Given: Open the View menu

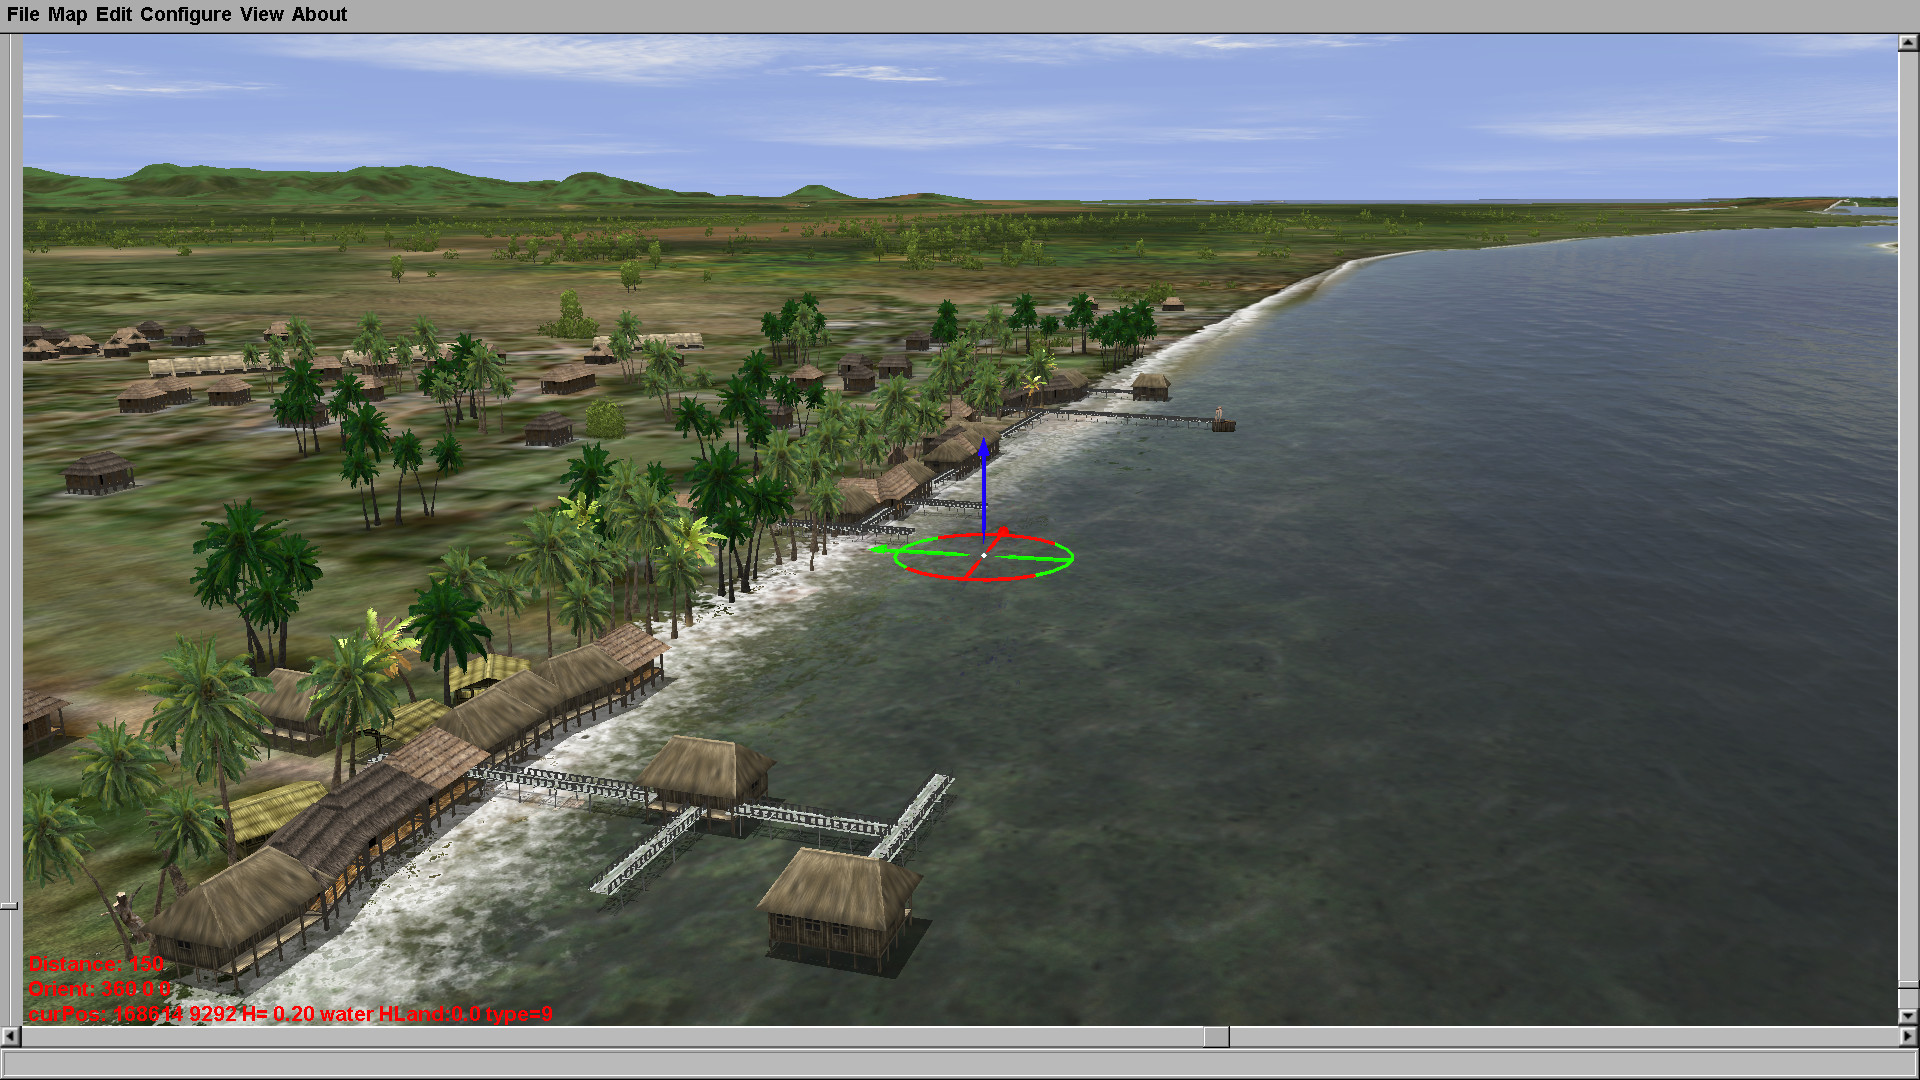Looking at the screenshot, I should point(261,14).
